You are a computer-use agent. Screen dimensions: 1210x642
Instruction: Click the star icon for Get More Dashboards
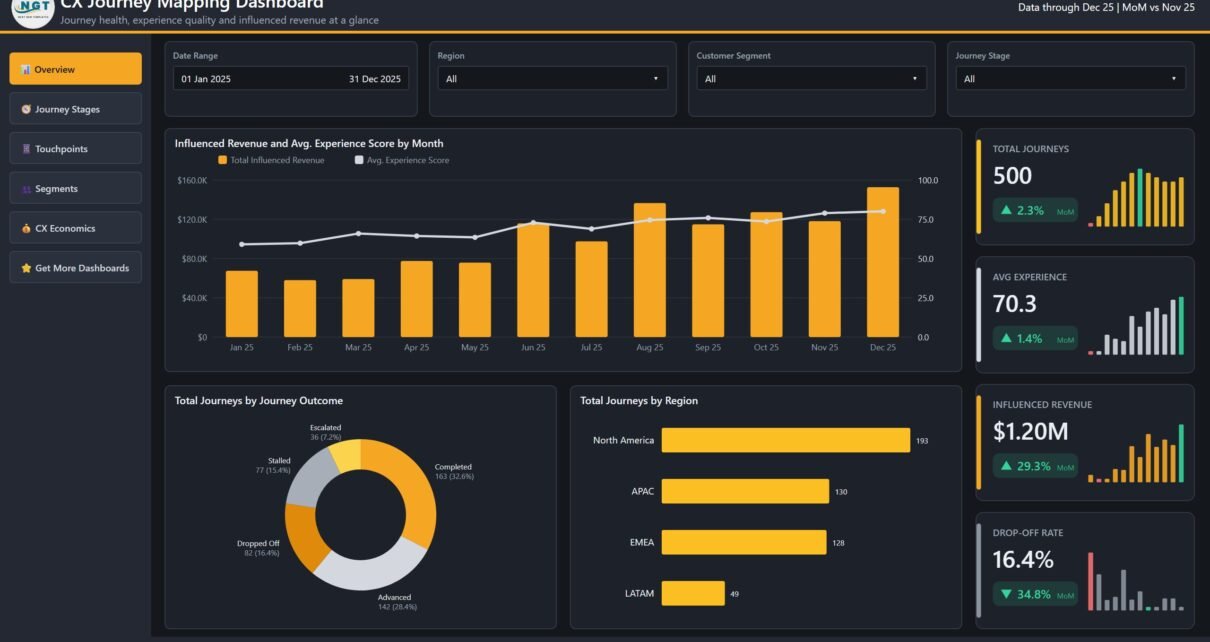click(x=26, y=268)
